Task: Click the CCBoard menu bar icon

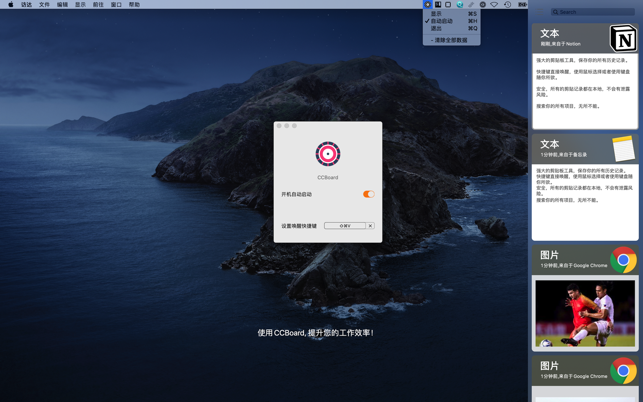Action: (427, 5)
